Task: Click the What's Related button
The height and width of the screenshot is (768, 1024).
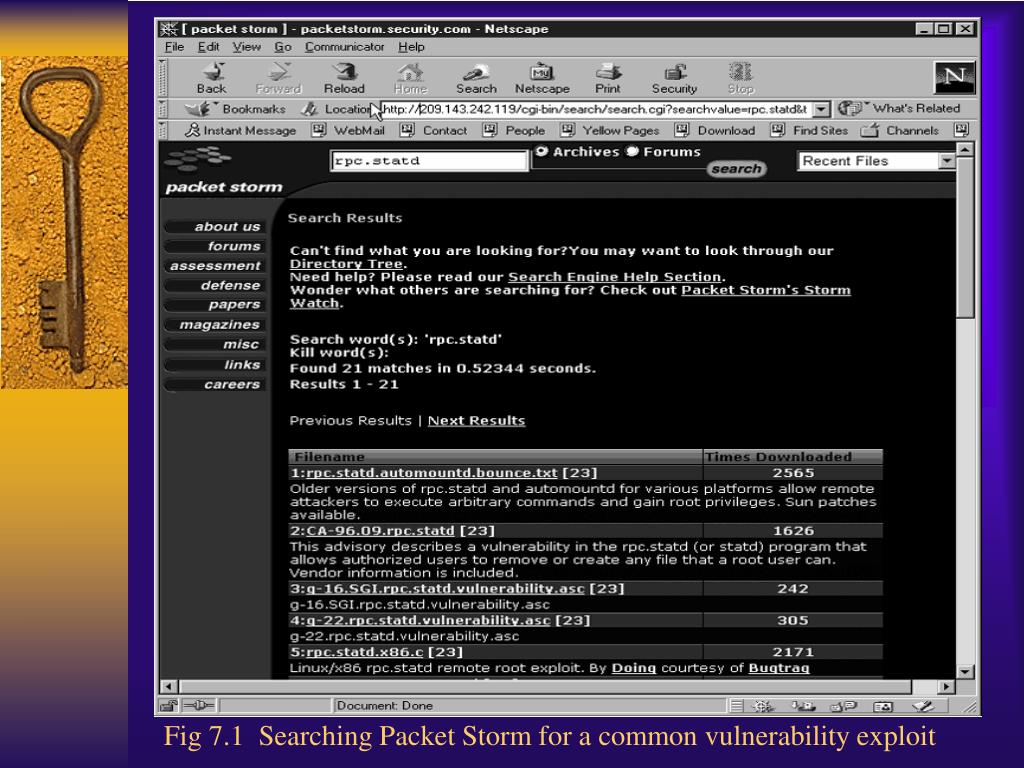Action: tap(901, 108)
